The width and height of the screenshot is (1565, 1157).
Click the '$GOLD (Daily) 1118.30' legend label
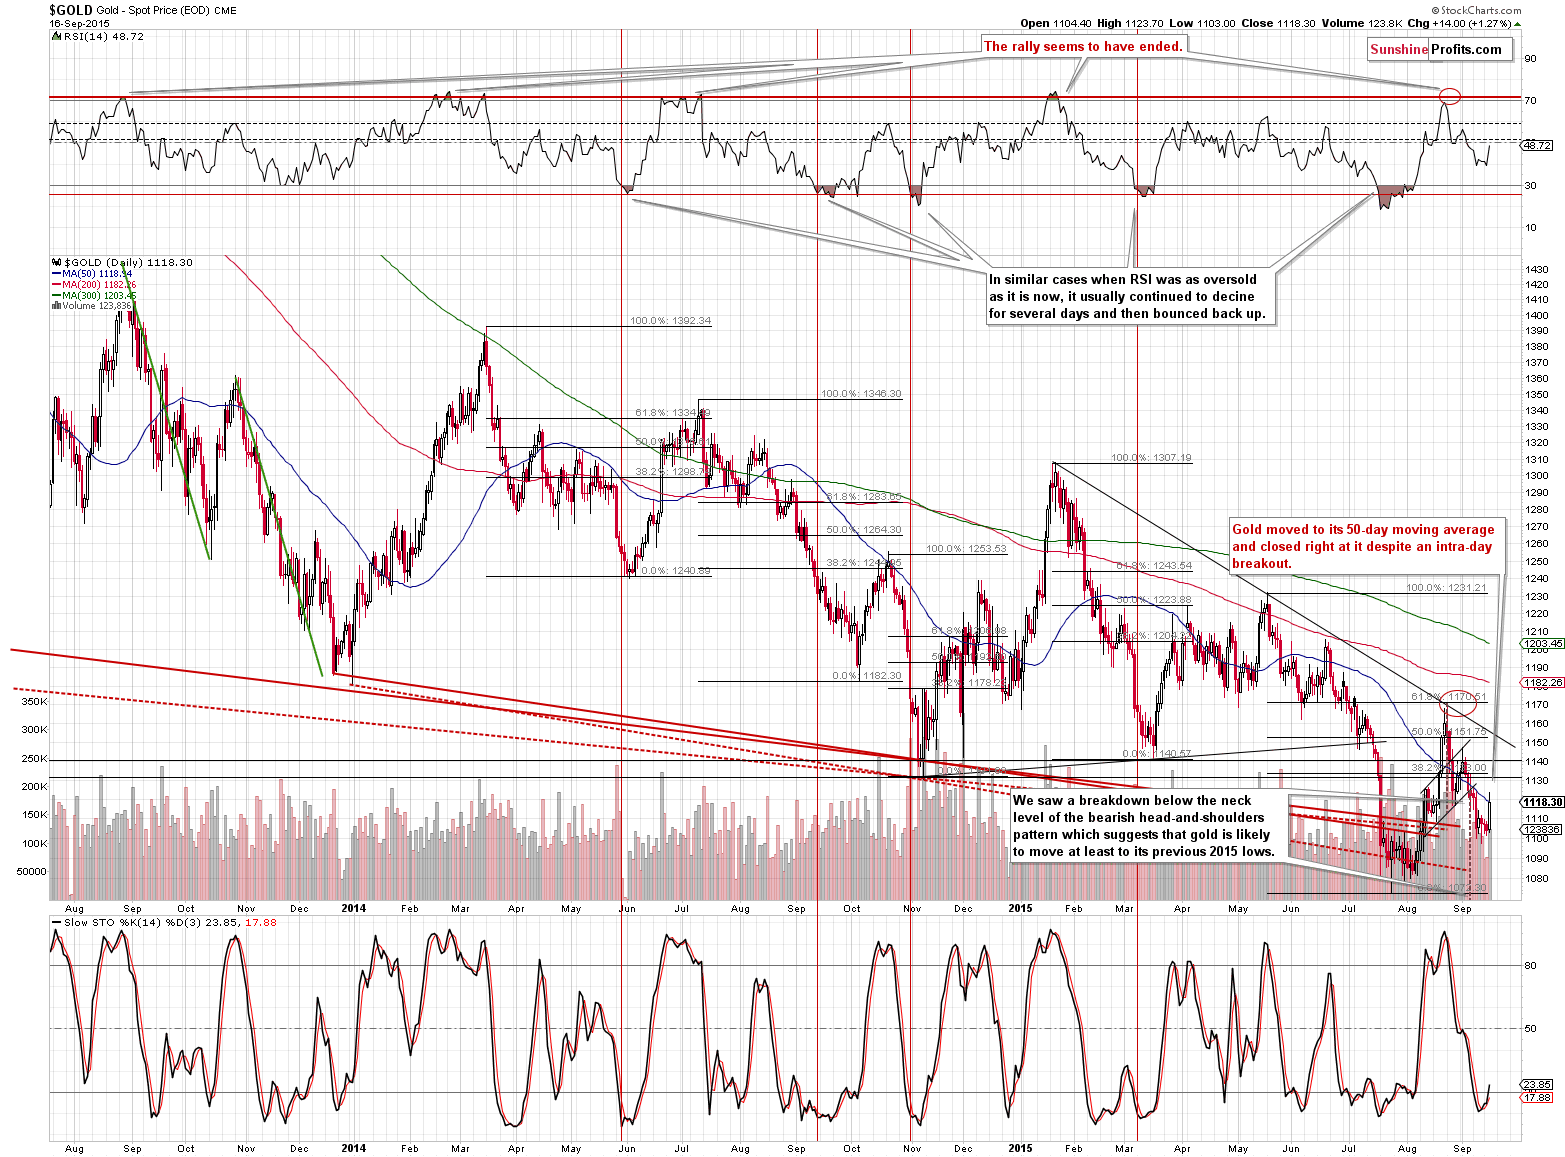click(x=128, y=262)
